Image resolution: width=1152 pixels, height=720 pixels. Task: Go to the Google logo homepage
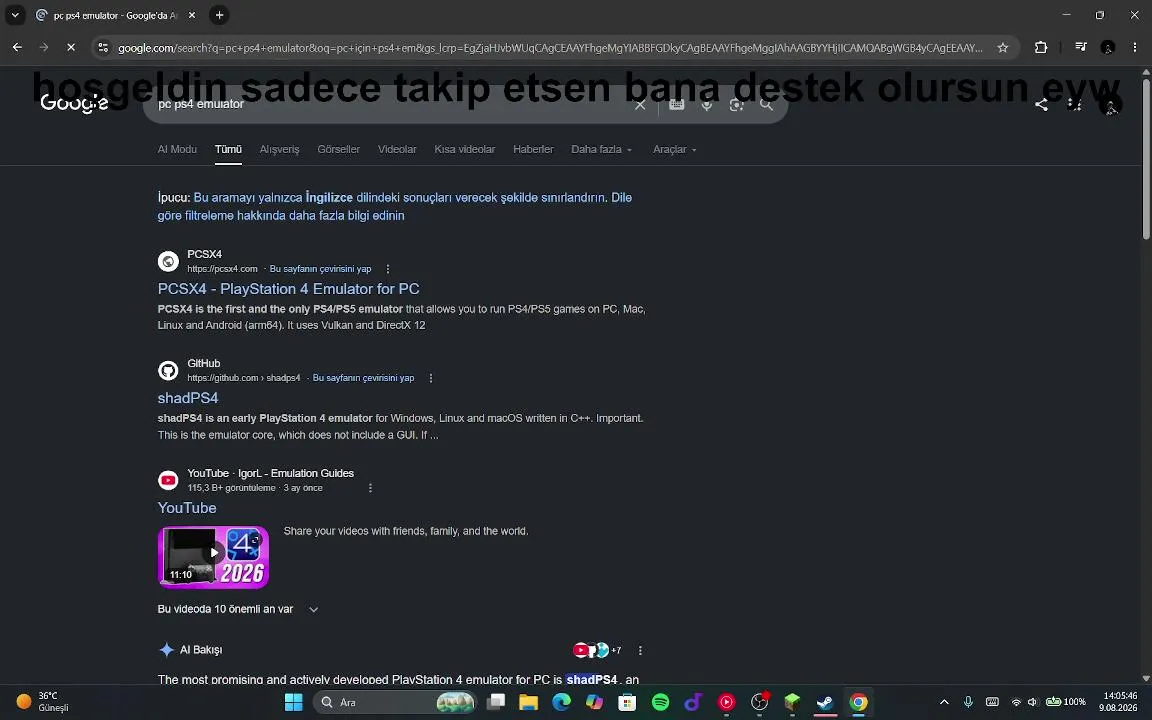74,104
